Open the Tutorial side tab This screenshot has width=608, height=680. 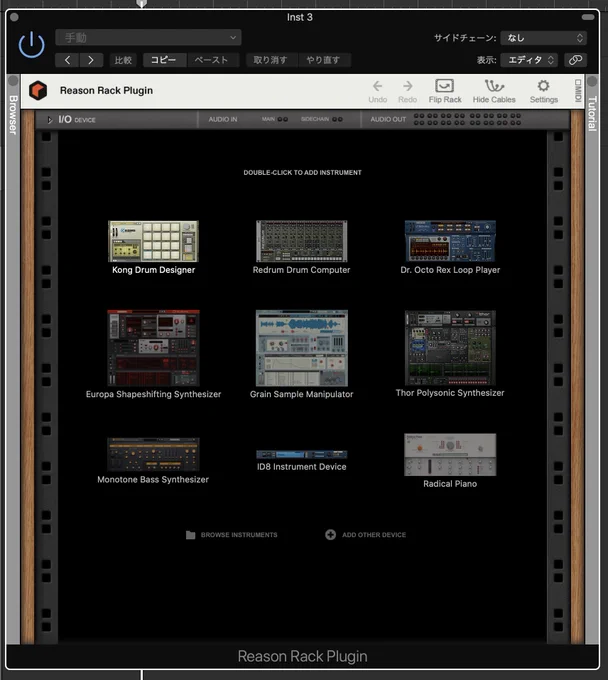tap(592, 114)
